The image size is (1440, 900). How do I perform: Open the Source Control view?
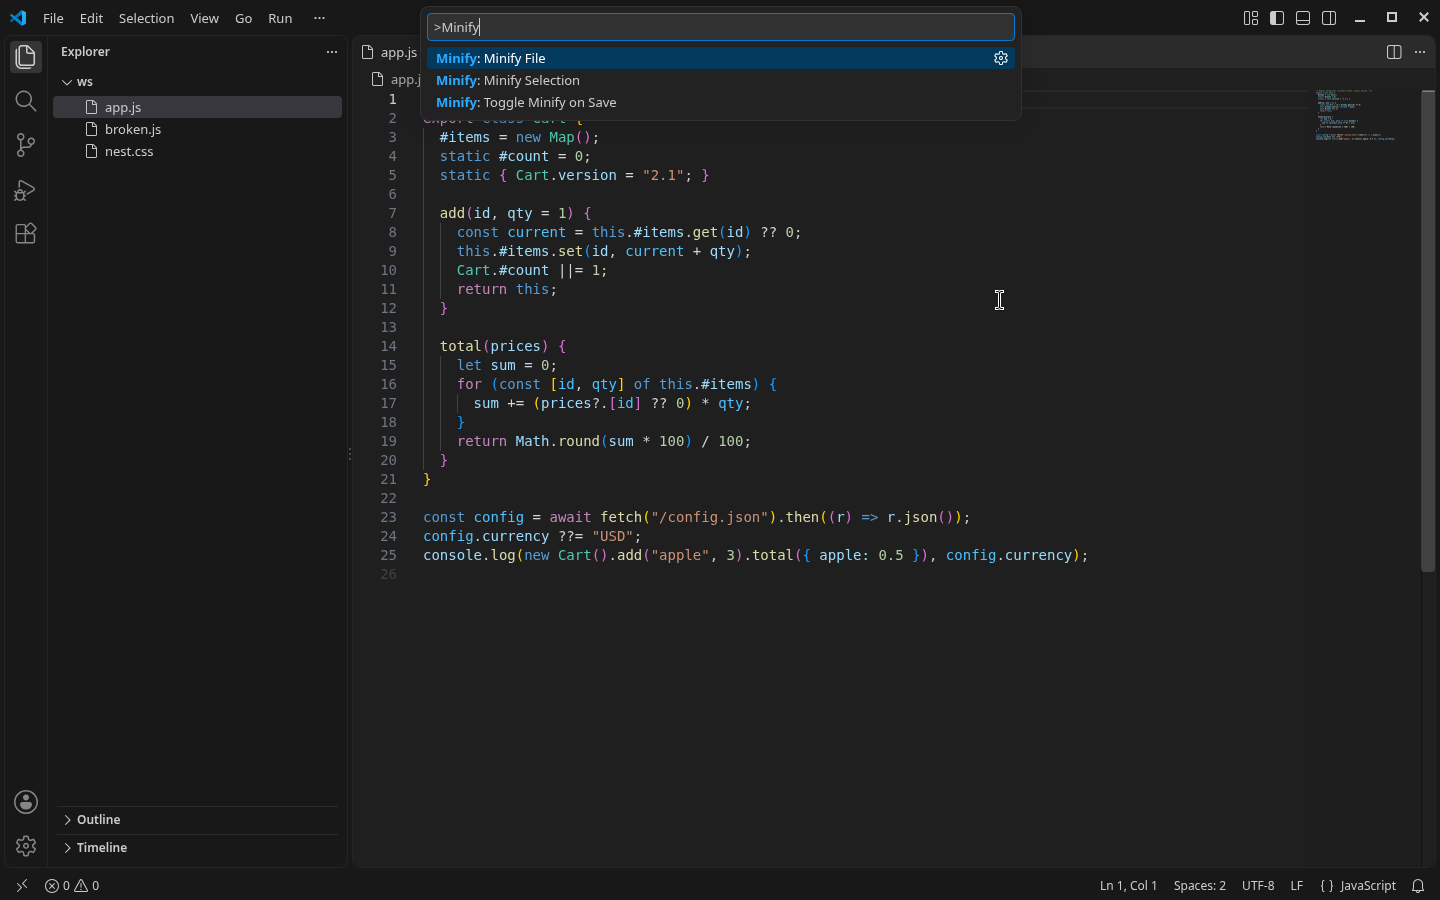[26, 145]
